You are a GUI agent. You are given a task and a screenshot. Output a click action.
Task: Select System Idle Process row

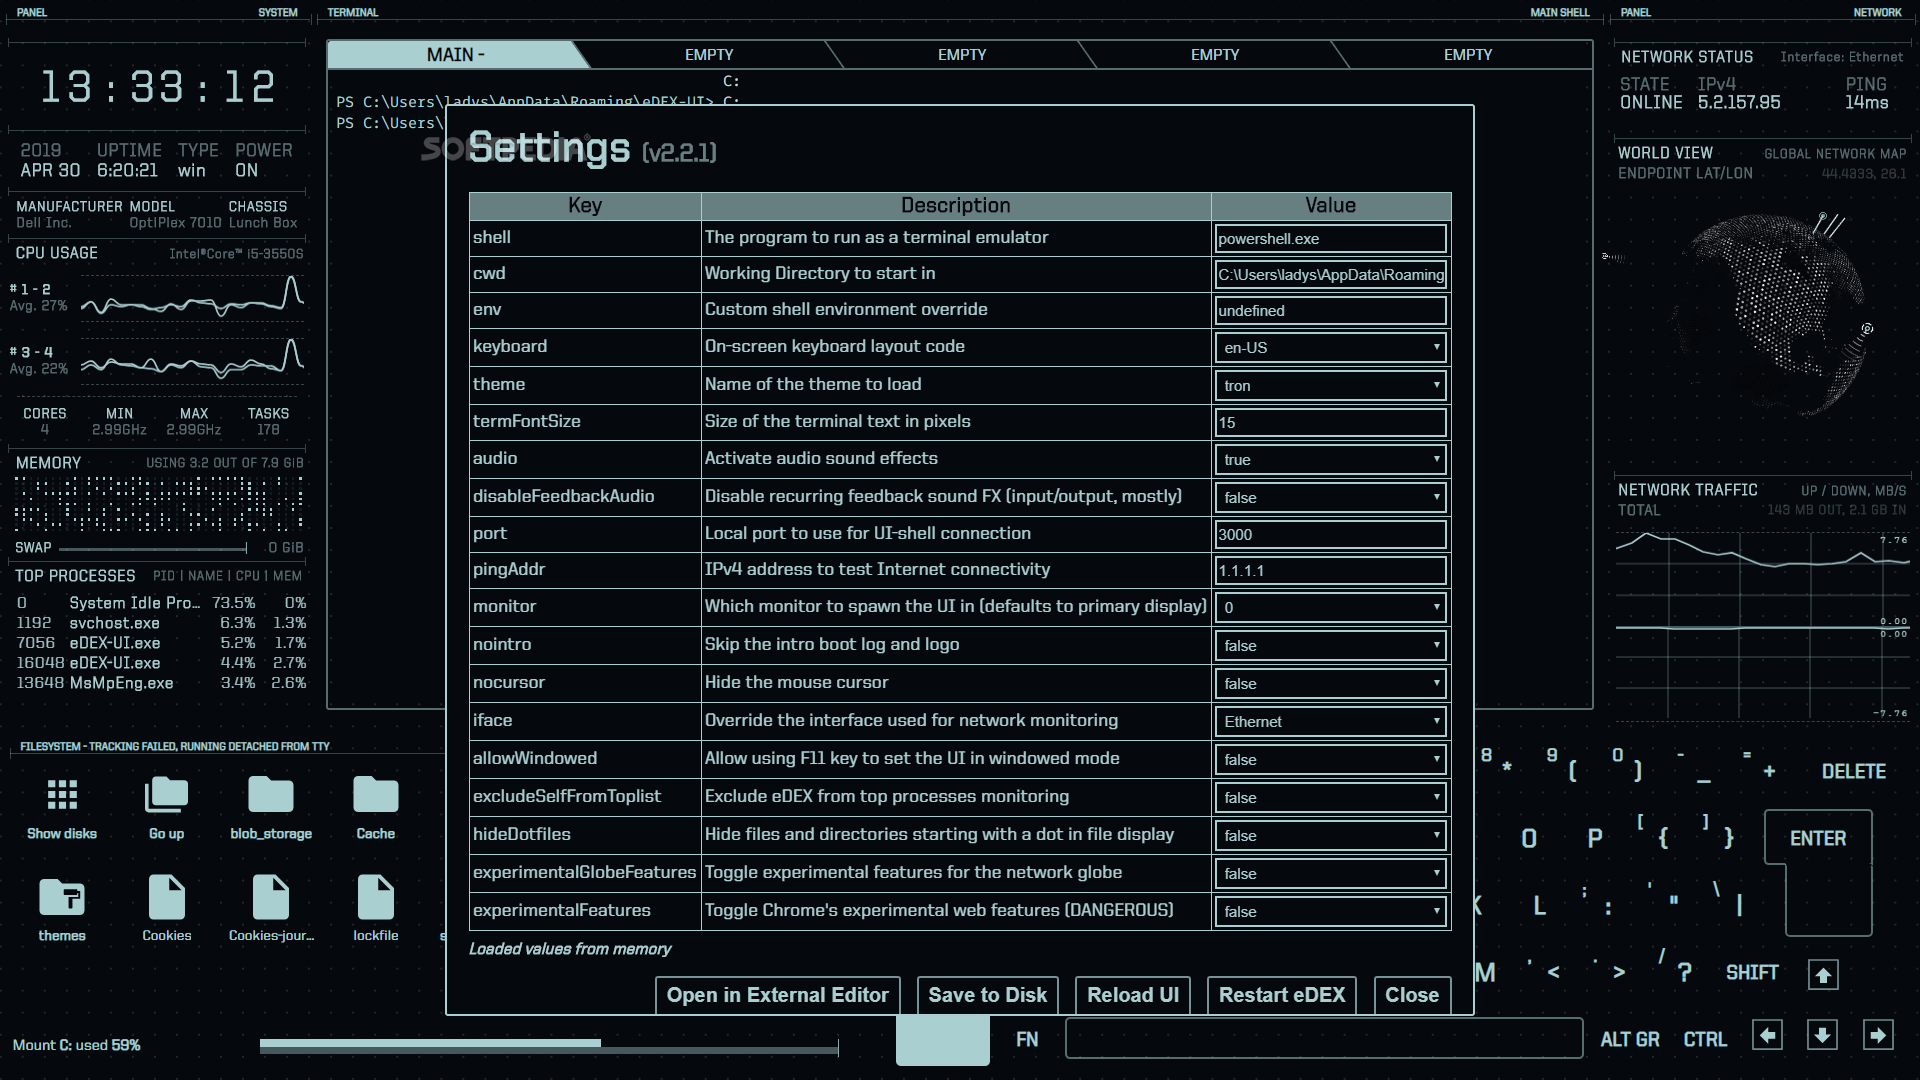(160, 603)
